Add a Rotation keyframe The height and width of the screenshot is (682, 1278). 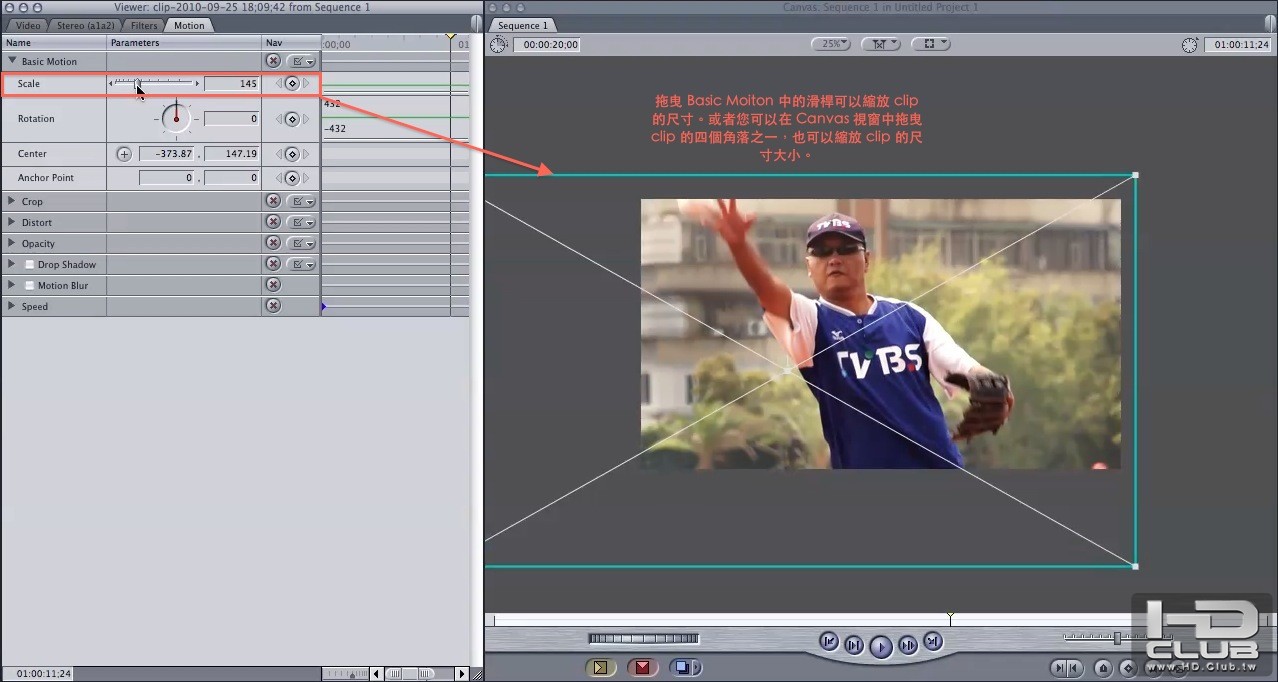click(x=292, y=119)
